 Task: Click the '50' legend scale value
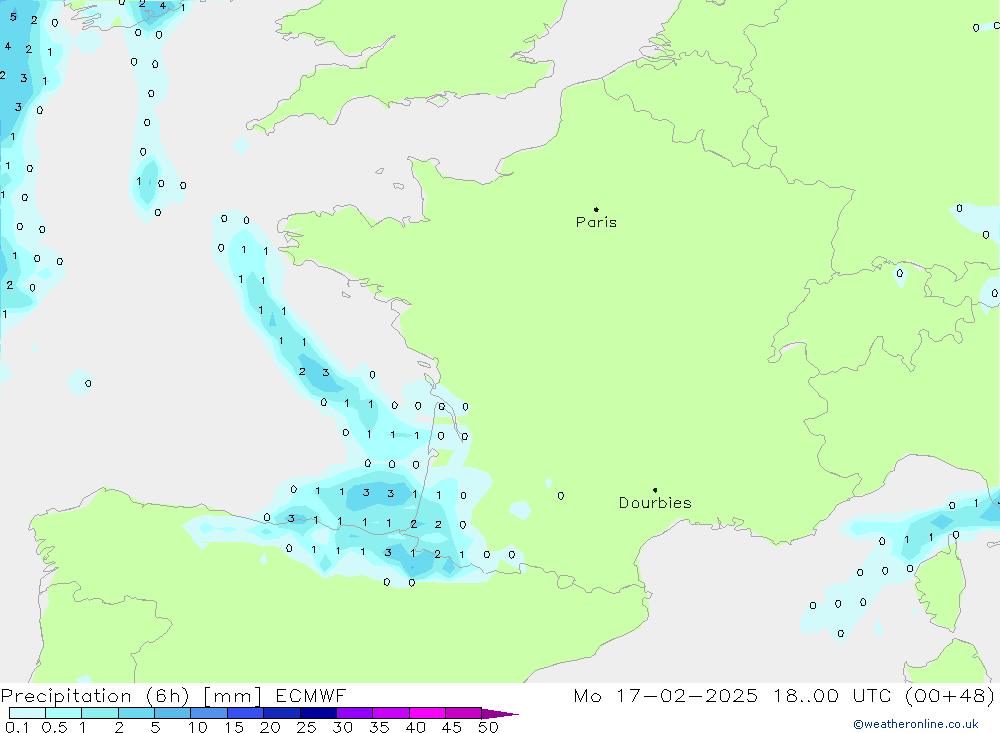[488, 727]
